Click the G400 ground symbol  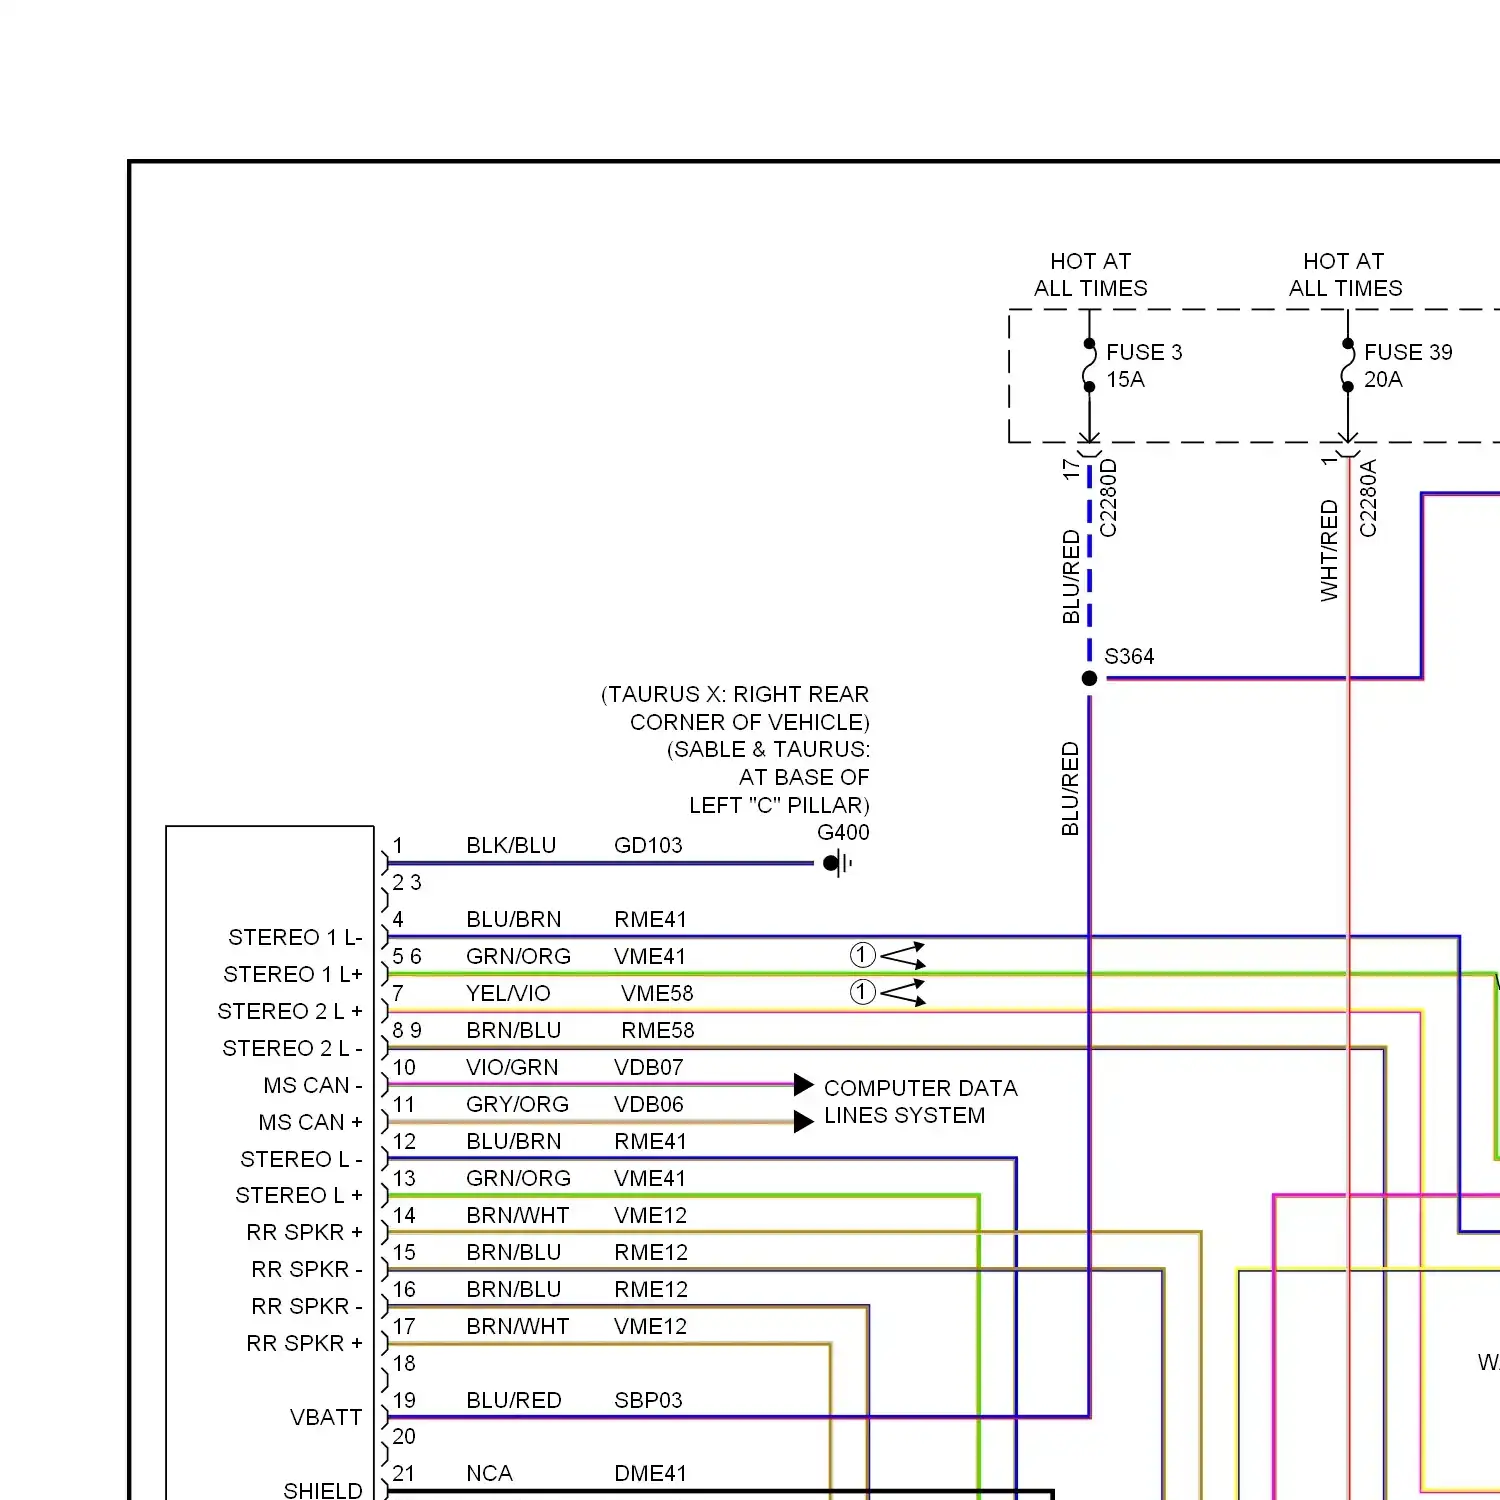(838, 863)
